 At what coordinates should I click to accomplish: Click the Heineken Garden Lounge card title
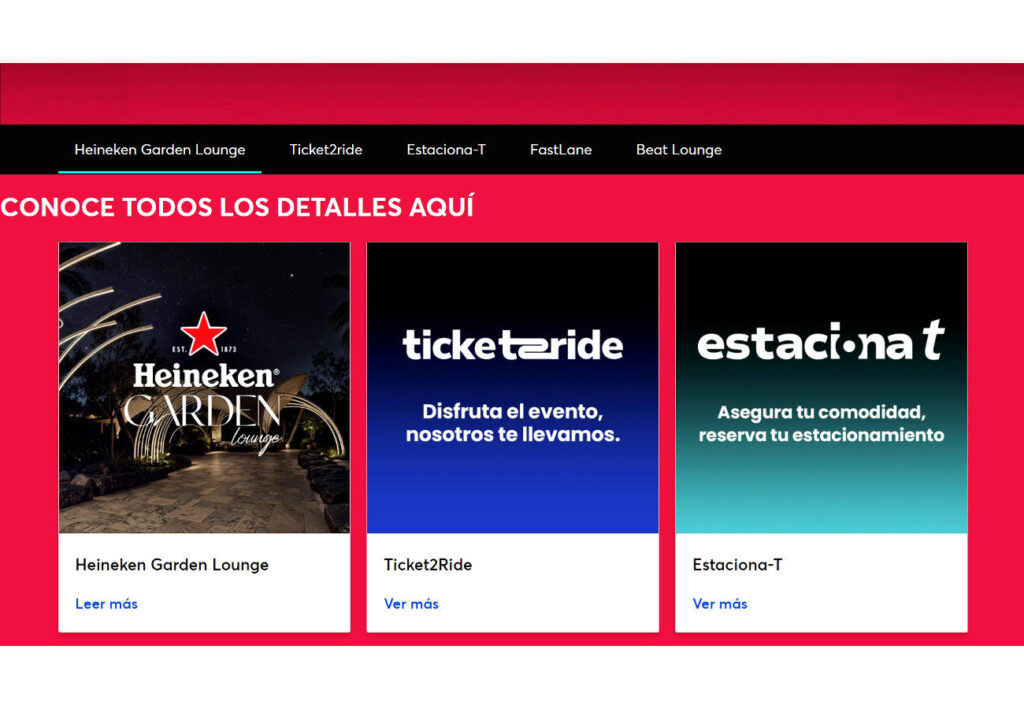(172, 565)
